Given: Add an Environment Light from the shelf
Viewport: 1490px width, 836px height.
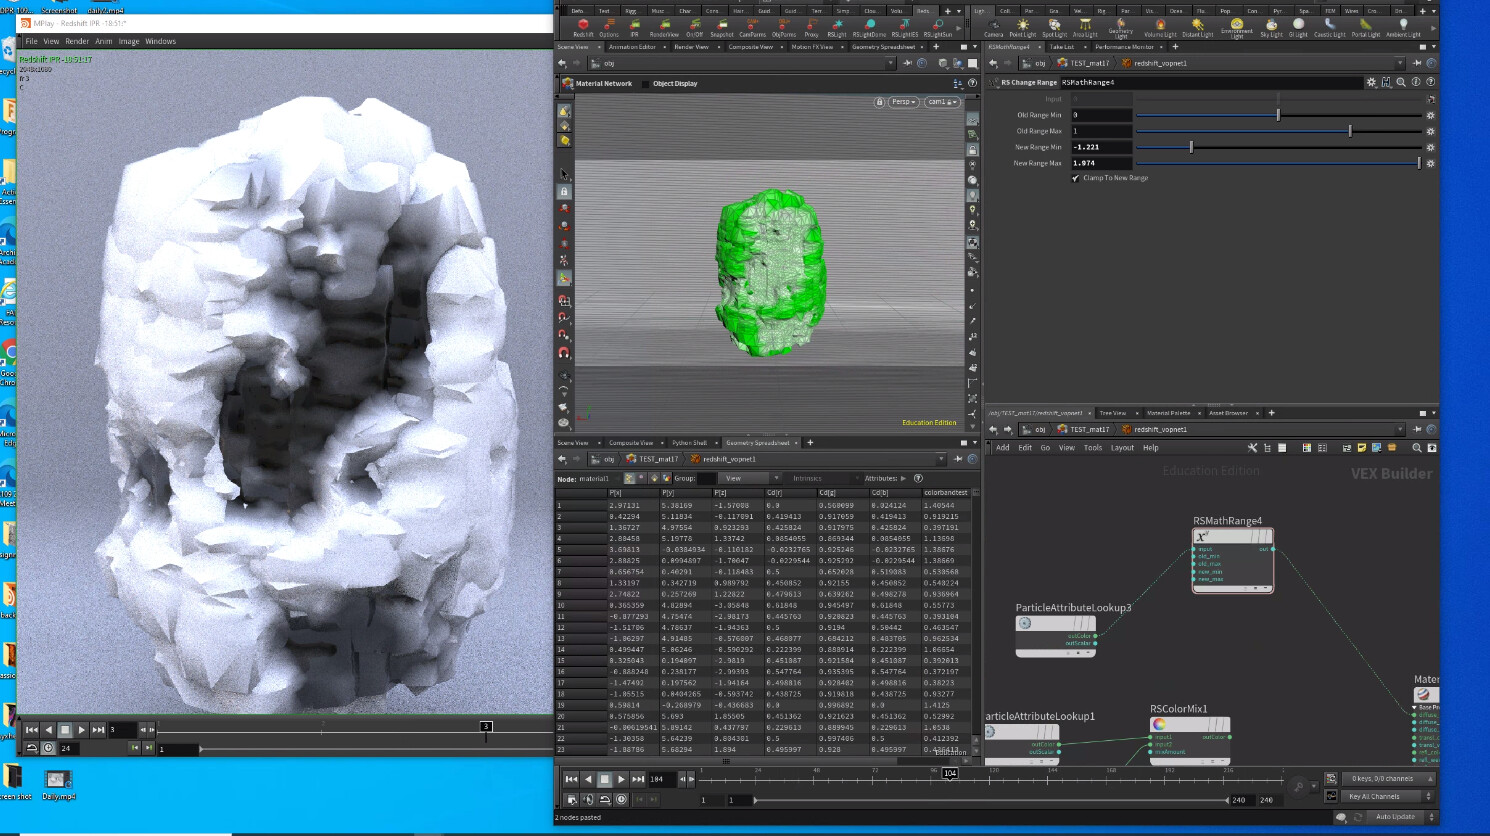Looking at the screenshot, I should click(1236, 27).
